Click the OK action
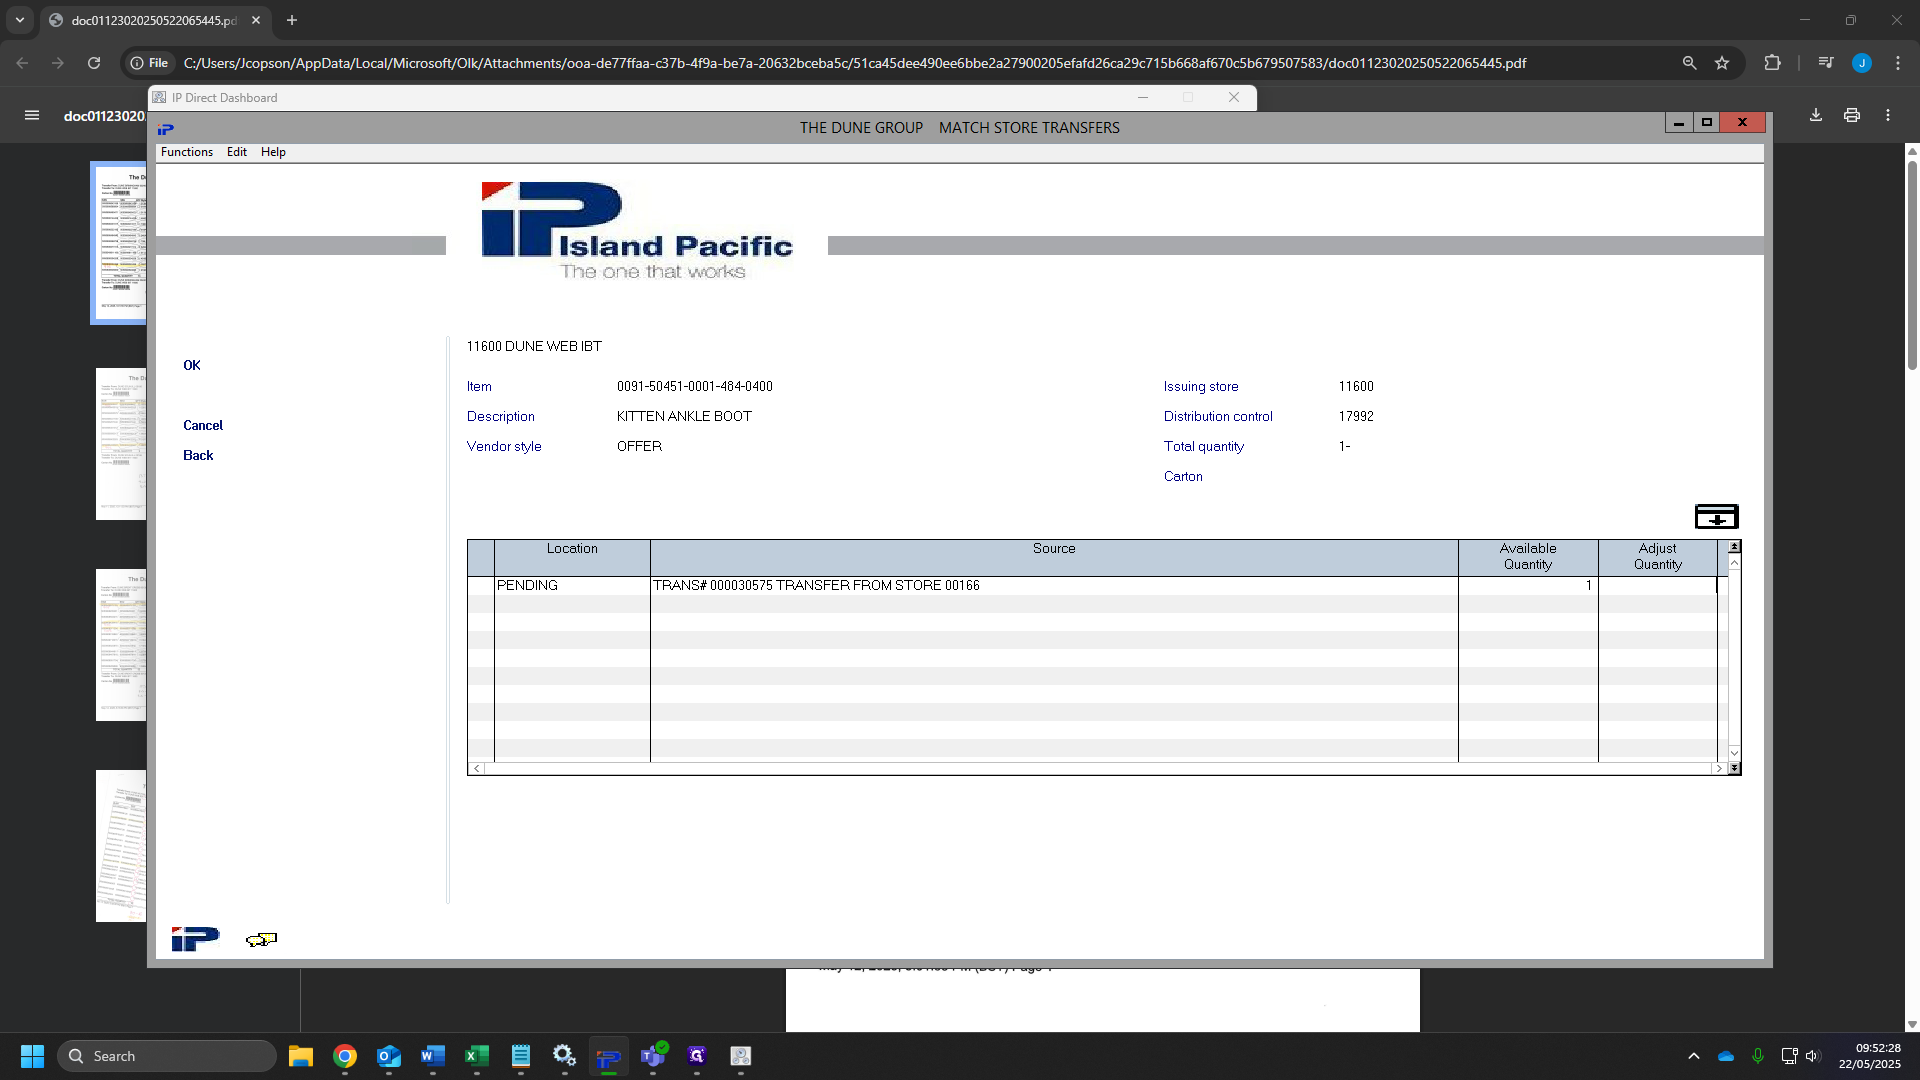 pyautogui.click(x=192, y=365)
